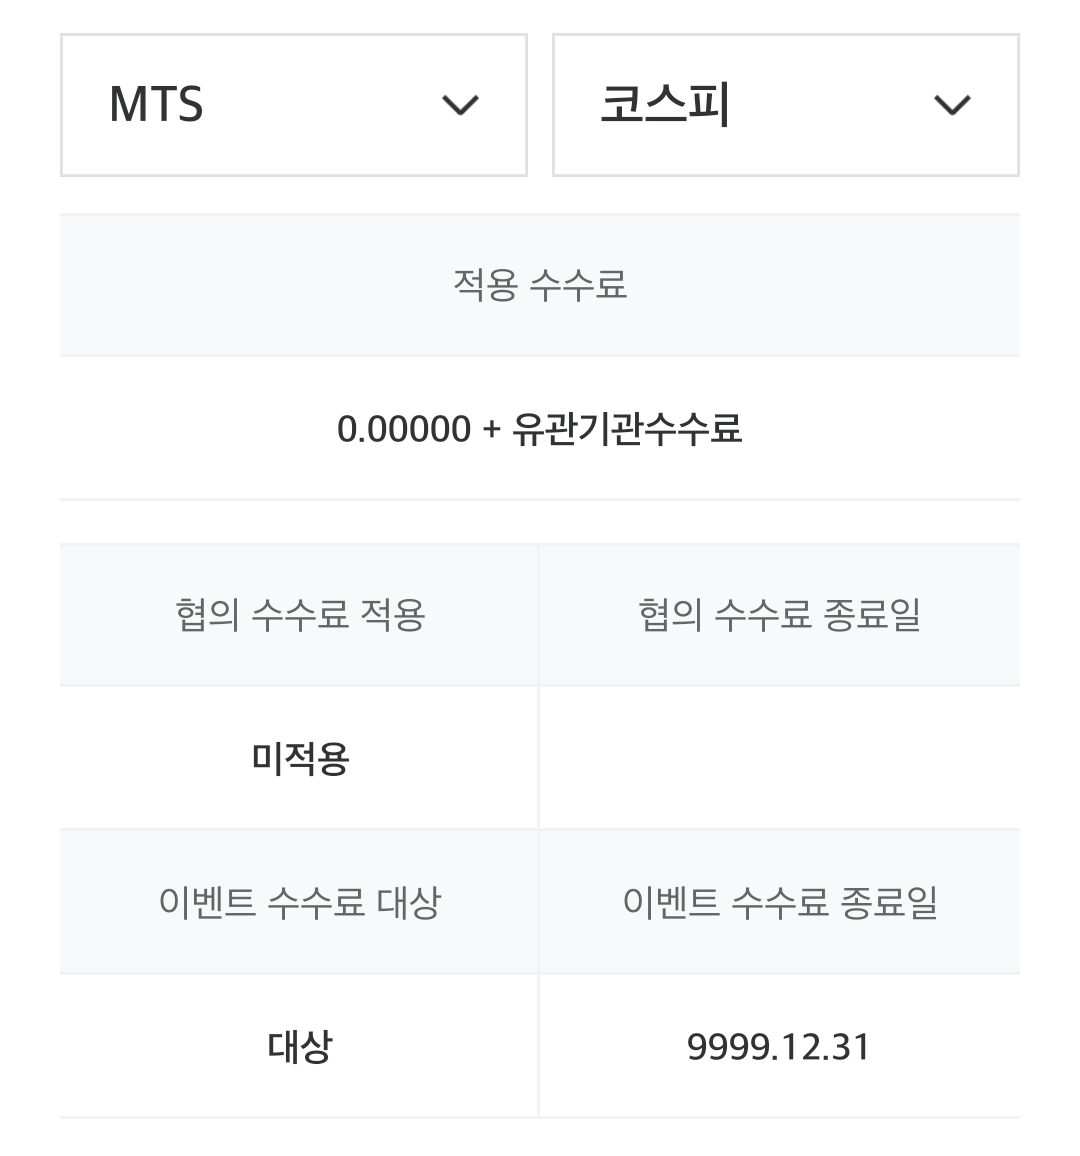Image resolution: width=1080 pixels, height=1156 pixels.
Task: Open the MTS dropdown
Action: 293,105
